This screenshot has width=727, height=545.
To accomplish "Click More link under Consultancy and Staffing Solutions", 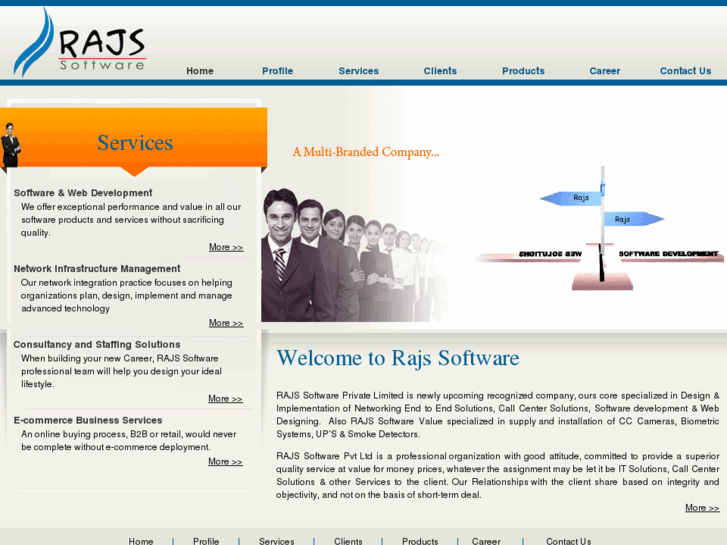I will click(x=225, y=399).
